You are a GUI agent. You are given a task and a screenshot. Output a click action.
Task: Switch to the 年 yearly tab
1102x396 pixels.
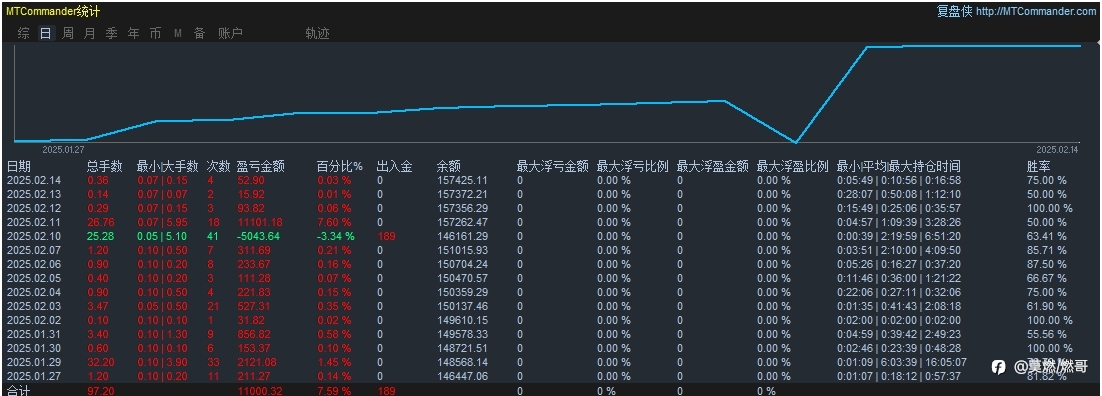134,33
